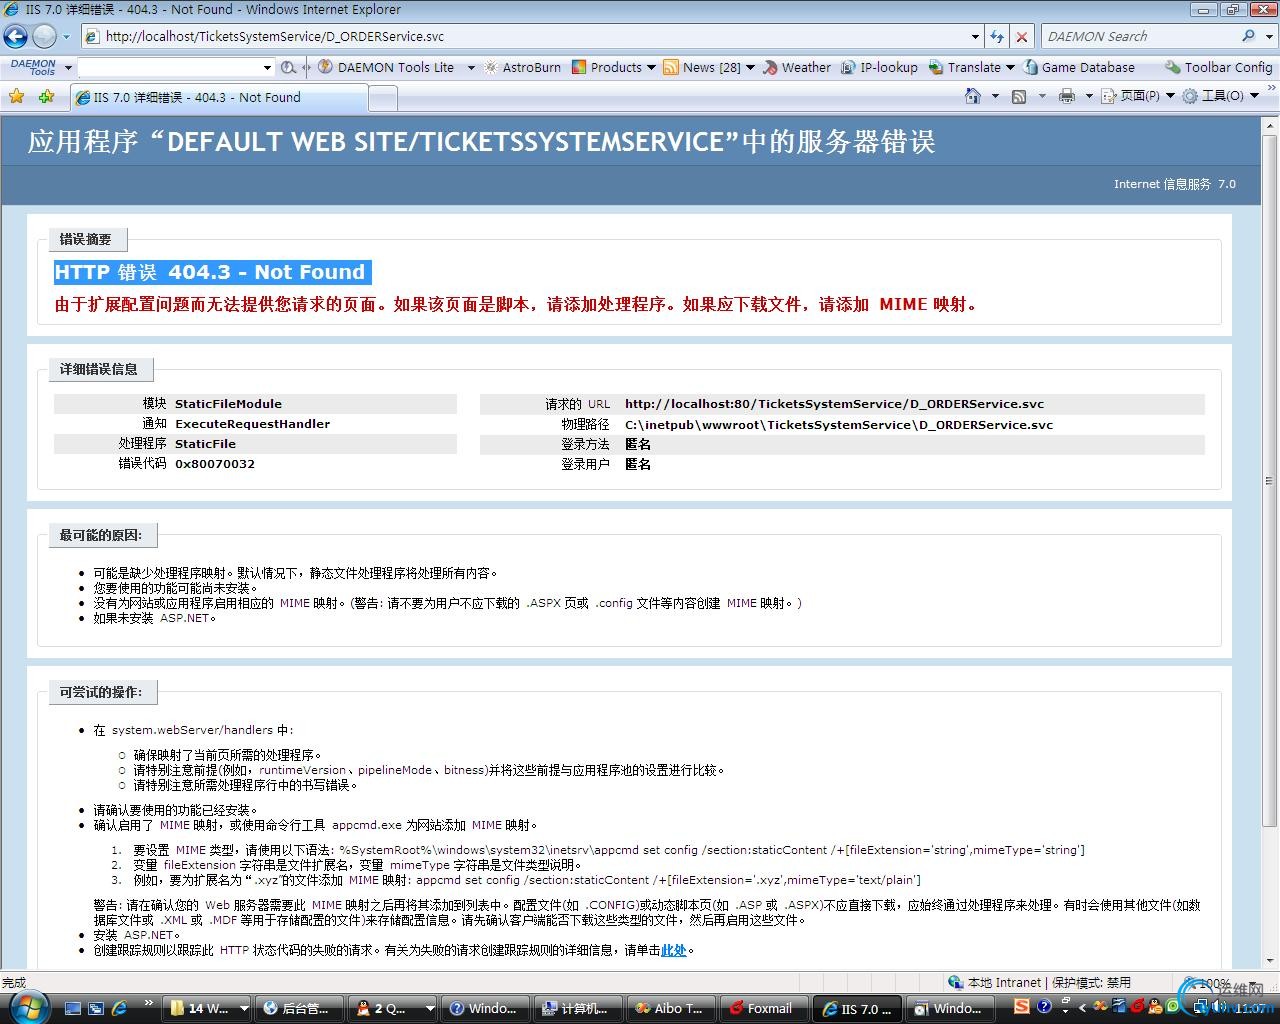
Task: Open the help question mark tray icon
Action: 1043,1006
